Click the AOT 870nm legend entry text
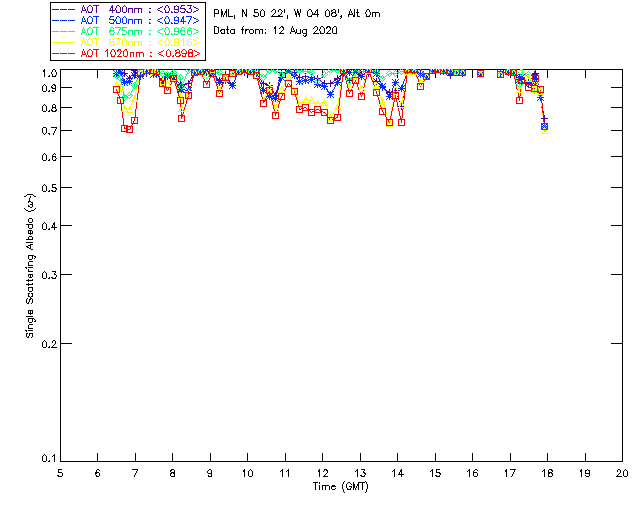640x512 pixels. [x=140, y=42]
